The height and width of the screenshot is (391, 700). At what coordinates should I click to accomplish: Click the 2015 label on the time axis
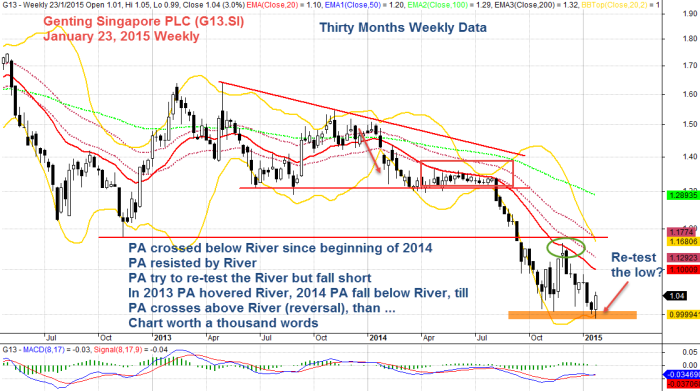594,338
